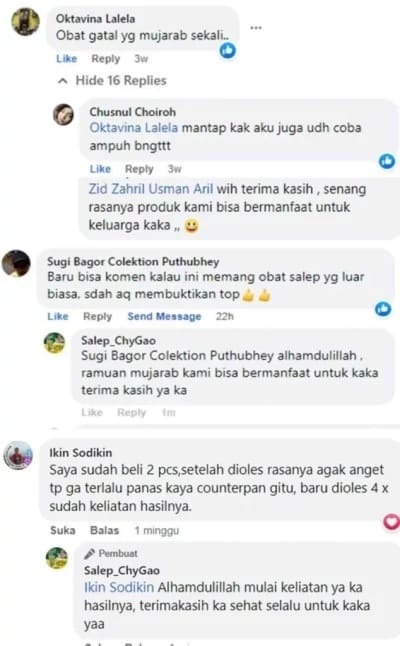
Task: Click Balas under Ikin Sodikin's comment
Action: pyautogui.click(x=105, y=530)
